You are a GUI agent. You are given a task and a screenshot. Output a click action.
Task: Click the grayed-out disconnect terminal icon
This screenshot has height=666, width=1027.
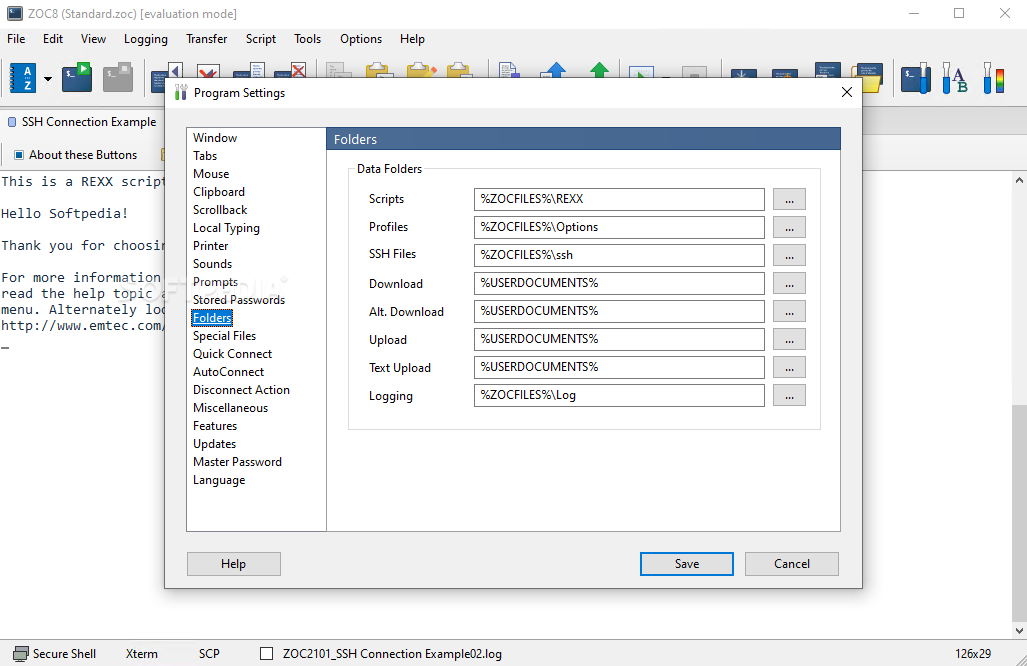click(118, 77)
